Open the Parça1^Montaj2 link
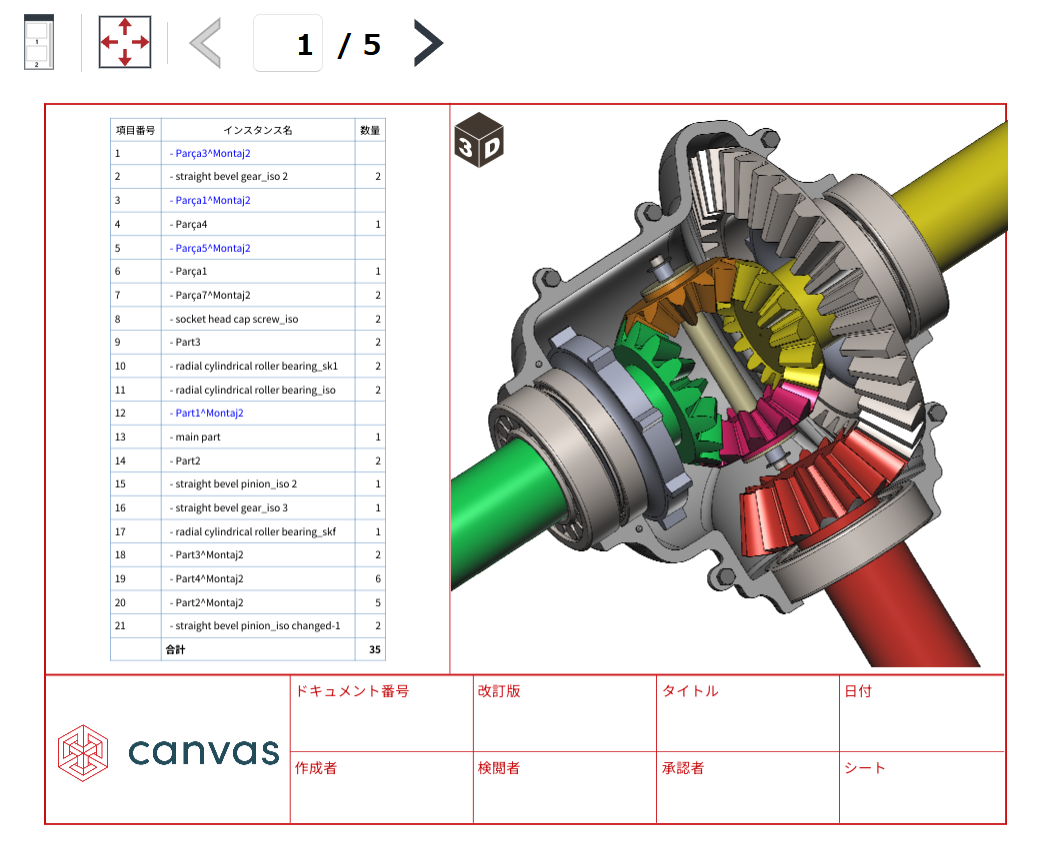Viewport: 1054px width, 841px height. pyautogui.click(x=212, y=200)
